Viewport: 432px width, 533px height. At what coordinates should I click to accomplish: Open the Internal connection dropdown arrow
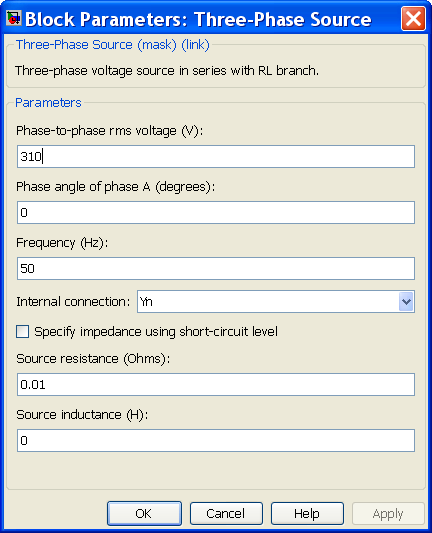[406, 302]
